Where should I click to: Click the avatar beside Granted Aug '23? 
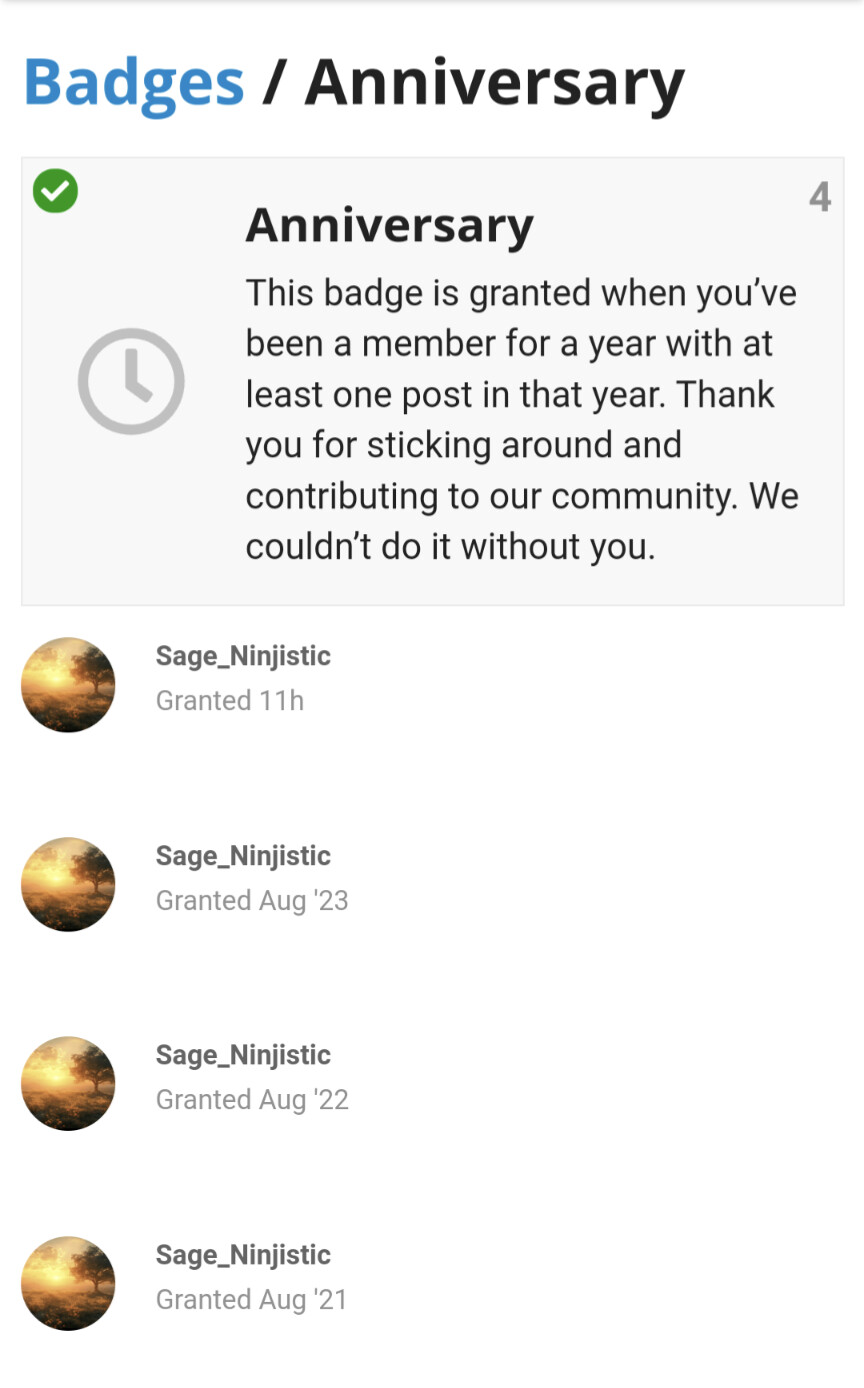68,885
